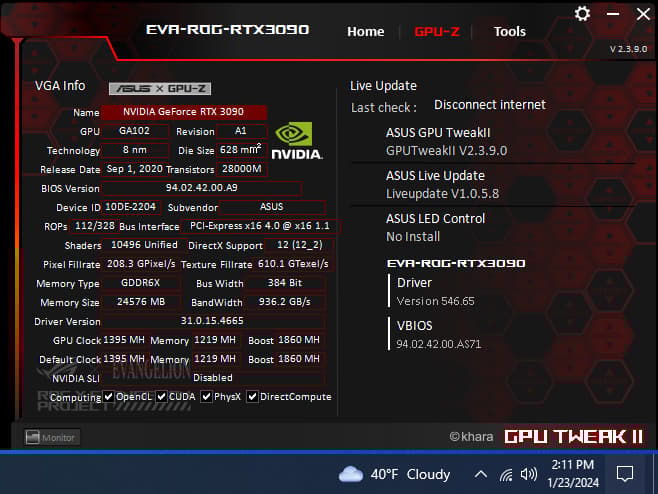
Task: Click the Driver version 546.65 entry
Action: 436,291
